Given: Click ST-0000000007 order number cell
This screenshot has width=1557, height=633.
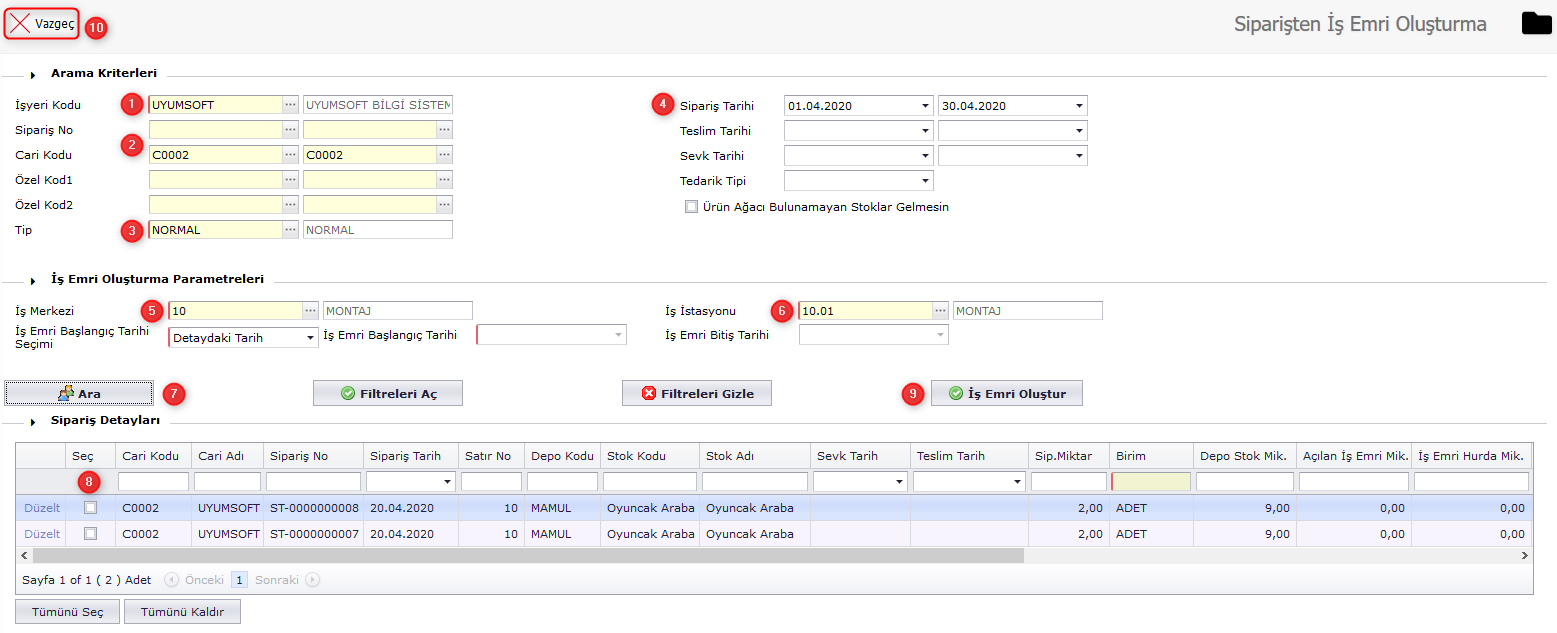Looking at the screenshot, I should [314, 534].
